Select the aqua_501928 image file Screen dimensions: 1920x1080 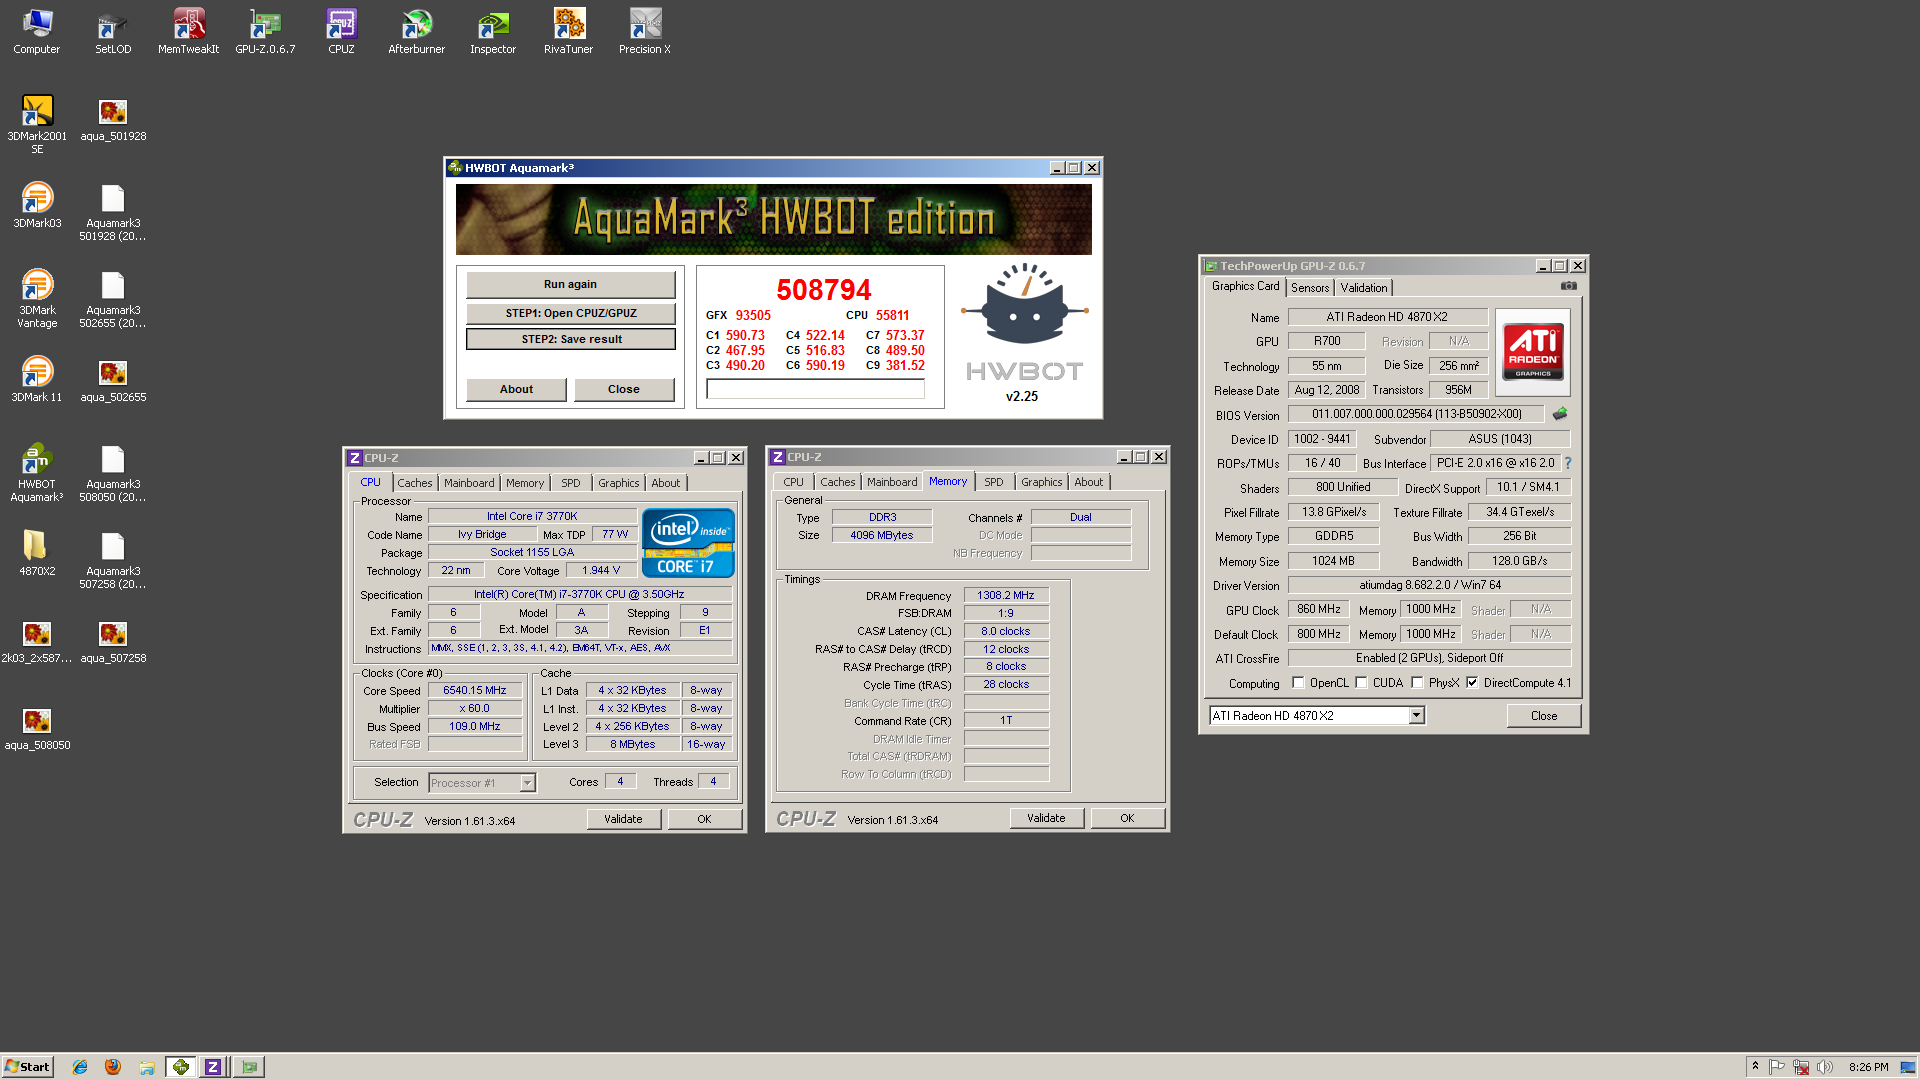(113, 120)
